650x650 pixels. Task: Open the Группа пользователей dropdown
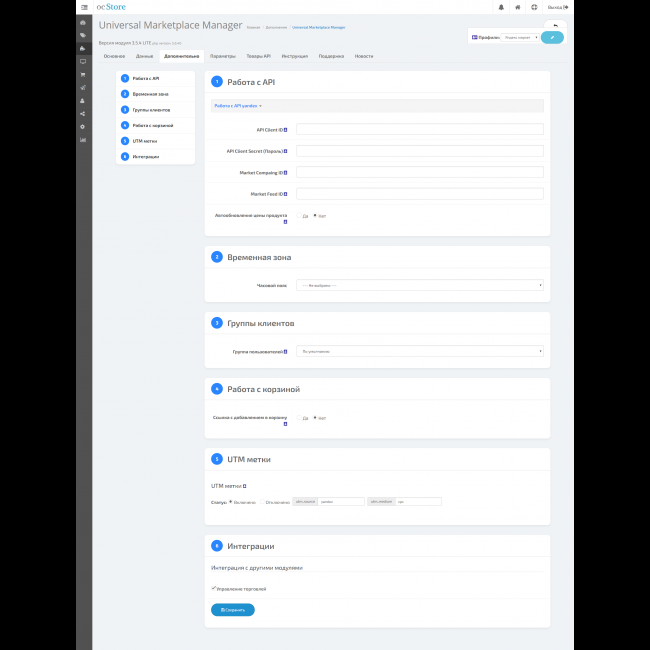[x=419, y=351]
